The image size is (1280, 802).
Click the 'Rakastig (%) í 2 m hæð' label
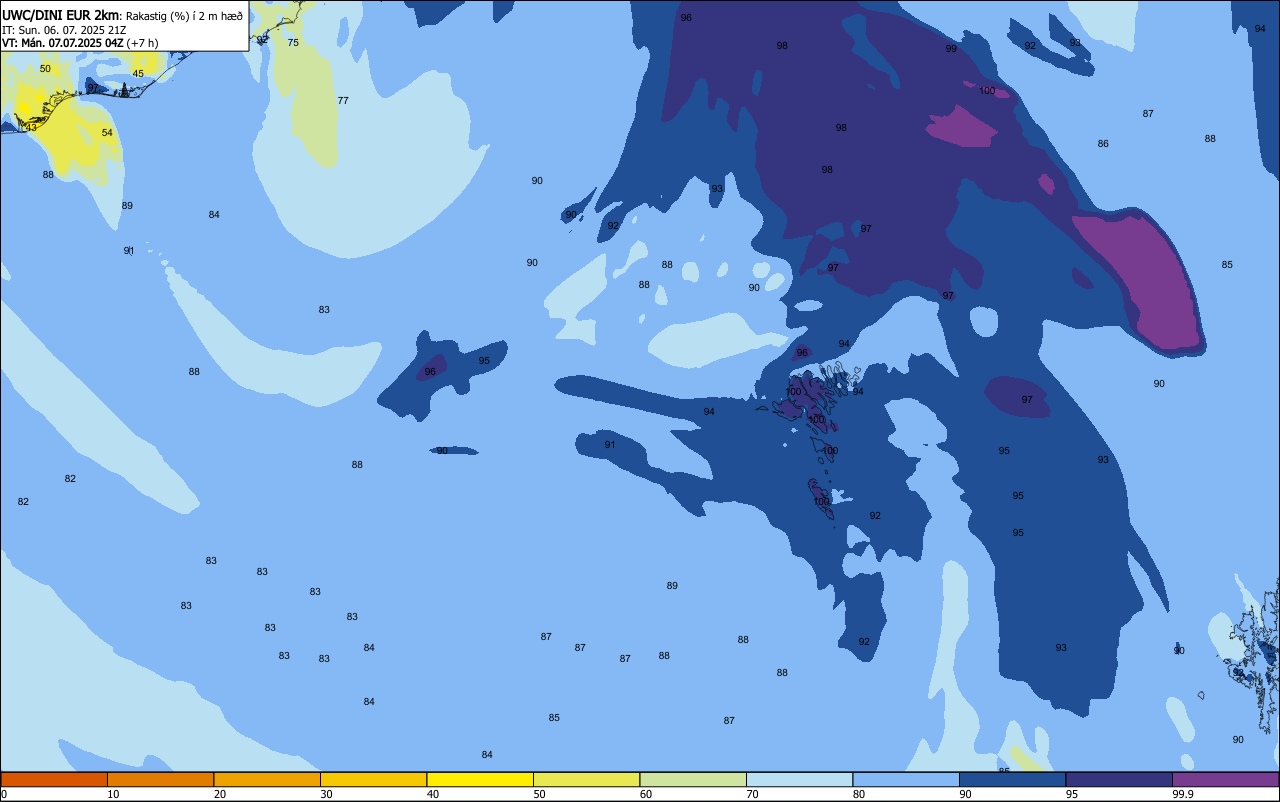(184, 16)
